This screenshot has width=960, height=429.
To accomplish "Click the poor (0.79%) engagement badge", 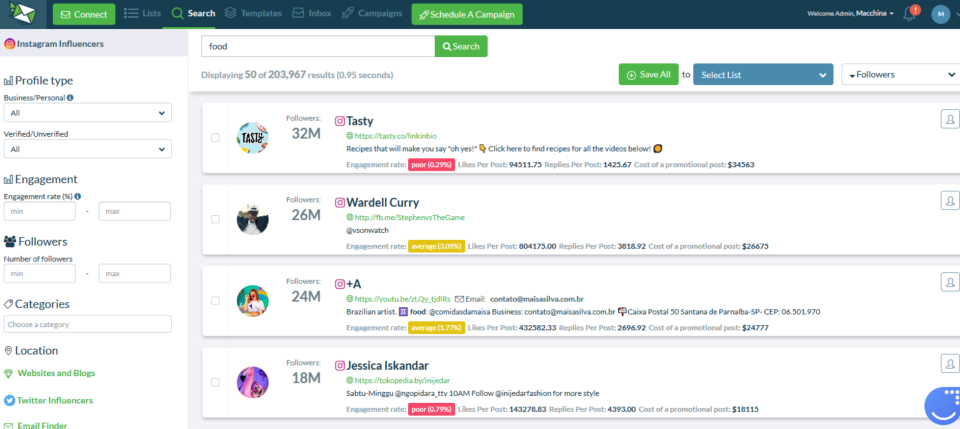I will (x=432, y=409).
